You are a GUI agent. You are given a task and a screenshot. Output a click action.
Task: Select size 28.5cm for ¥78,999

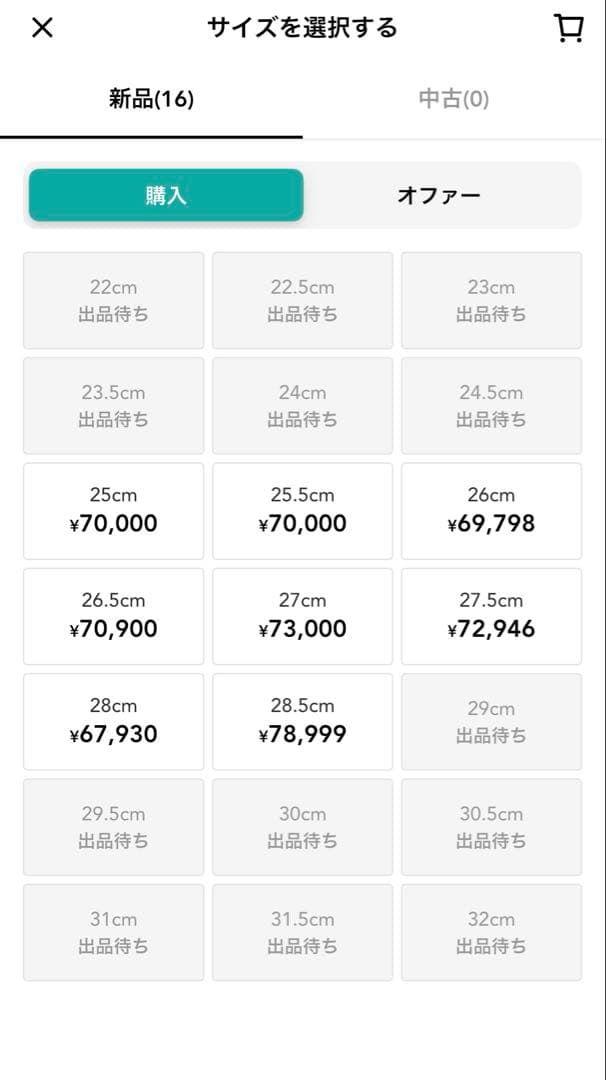pyautogui.click(x=302, y=720)
